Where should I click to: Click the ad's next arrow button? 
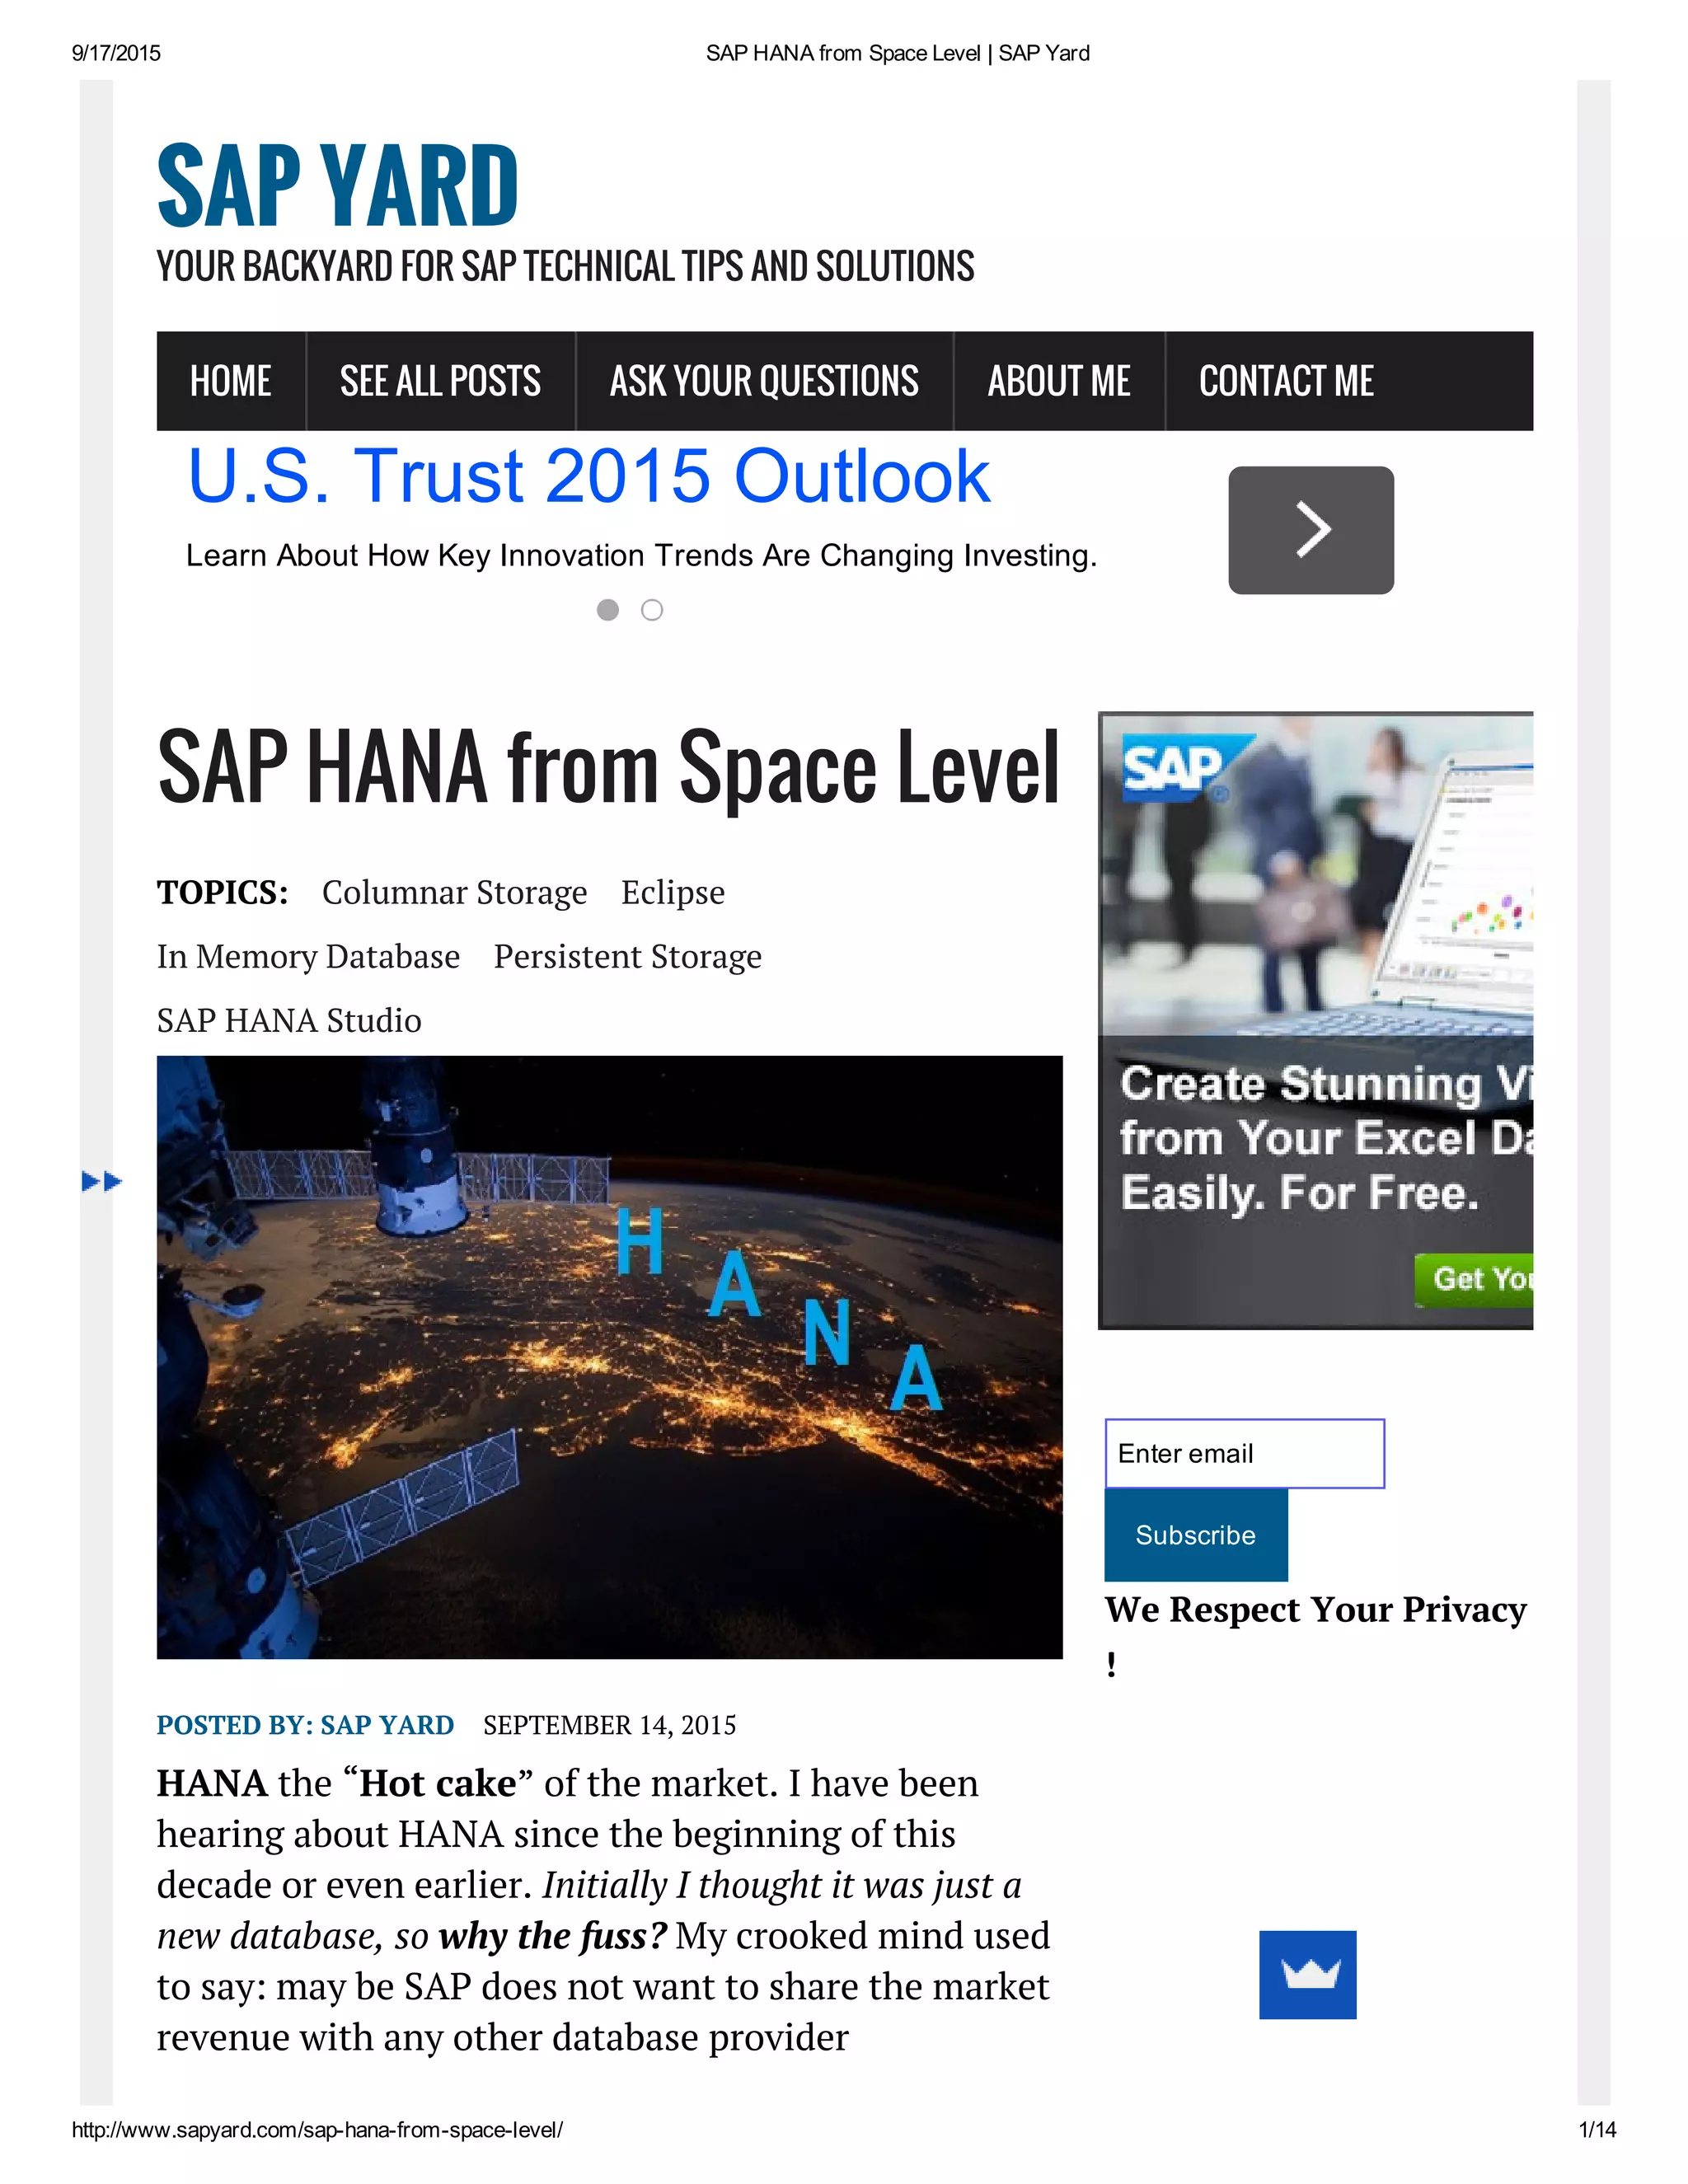click(x=1310, y=530)
